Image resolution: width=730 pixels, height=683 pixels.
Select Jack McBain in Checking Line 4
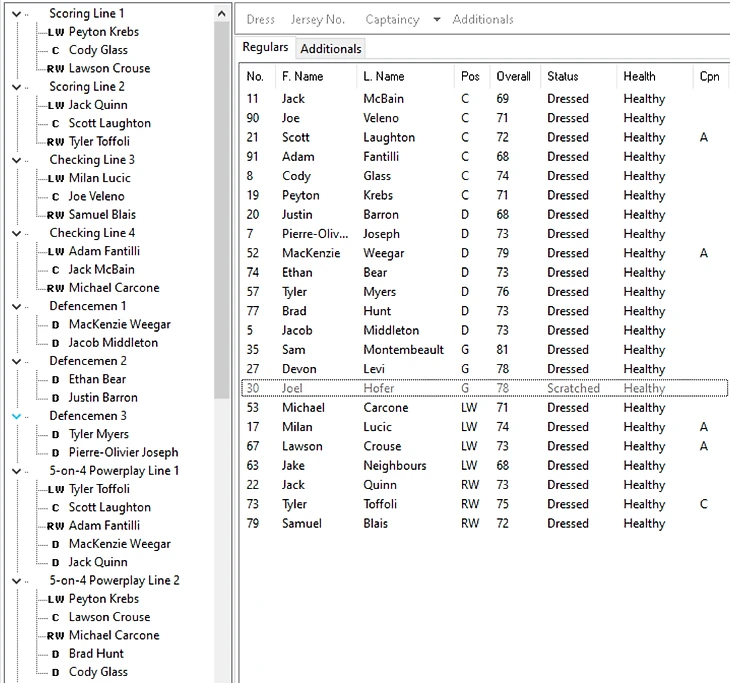tap(101, 270)
